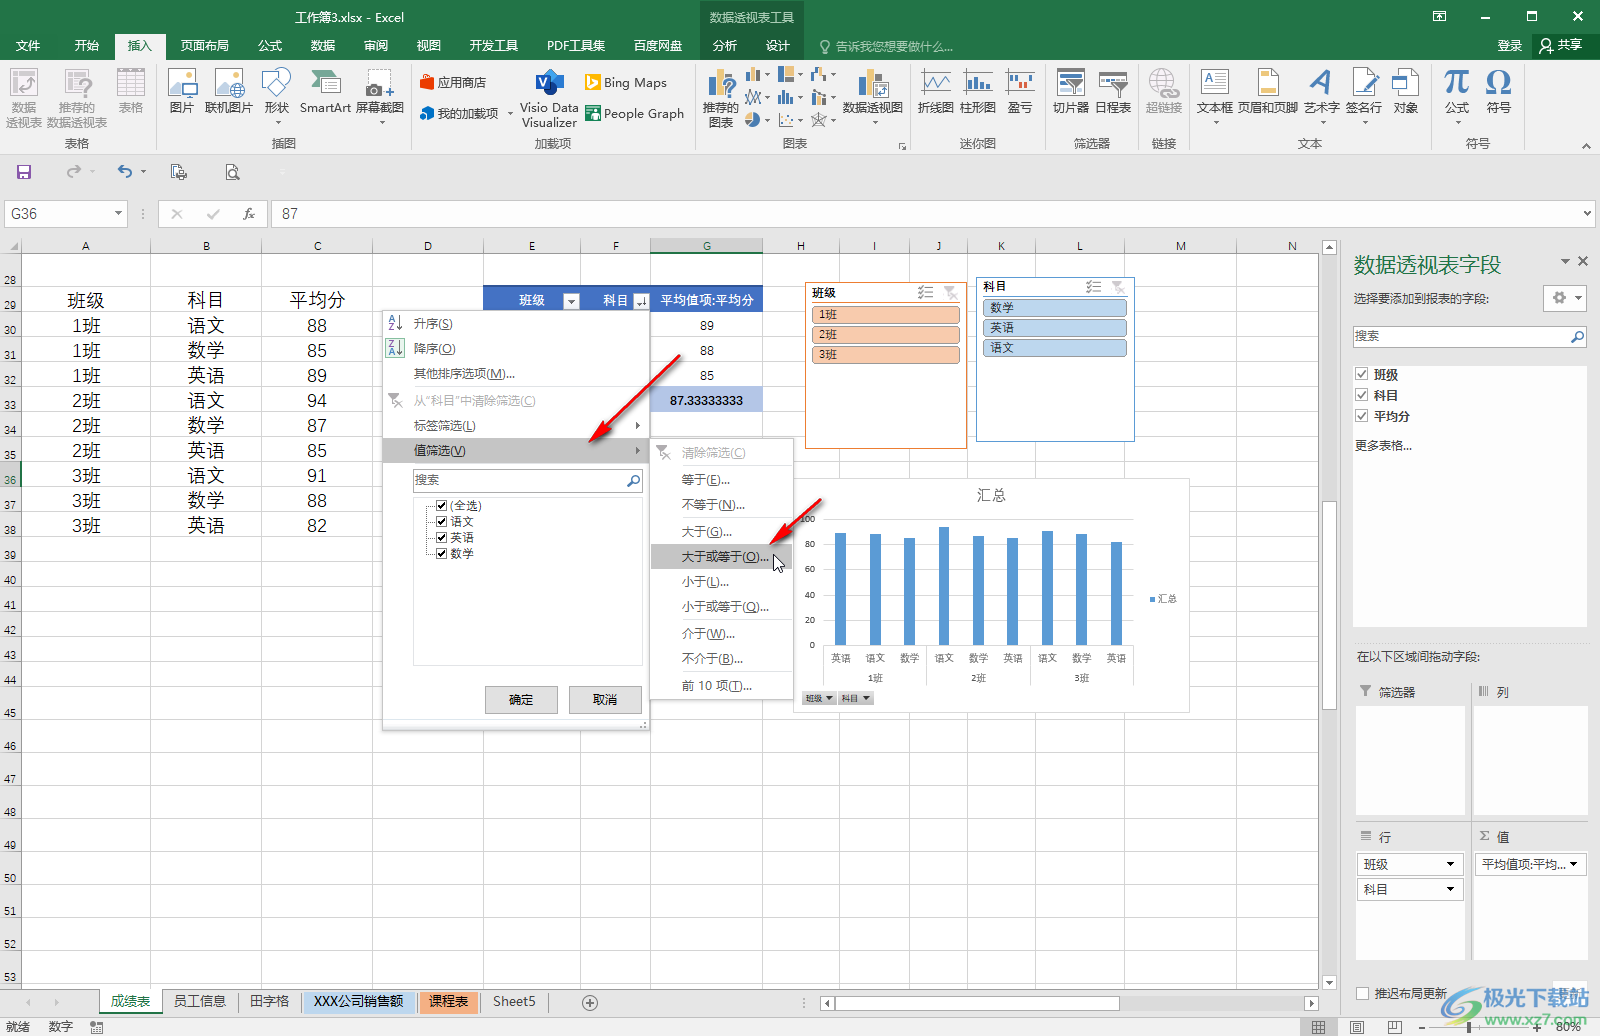Uncheck the 班级 field checkbox

[x=1362, y=374]
